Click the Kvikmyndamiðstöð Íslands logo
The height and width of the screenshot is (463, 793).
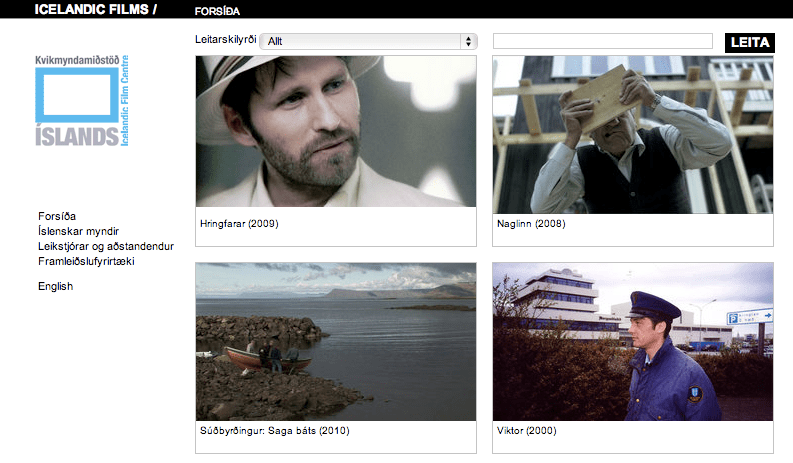89,101
